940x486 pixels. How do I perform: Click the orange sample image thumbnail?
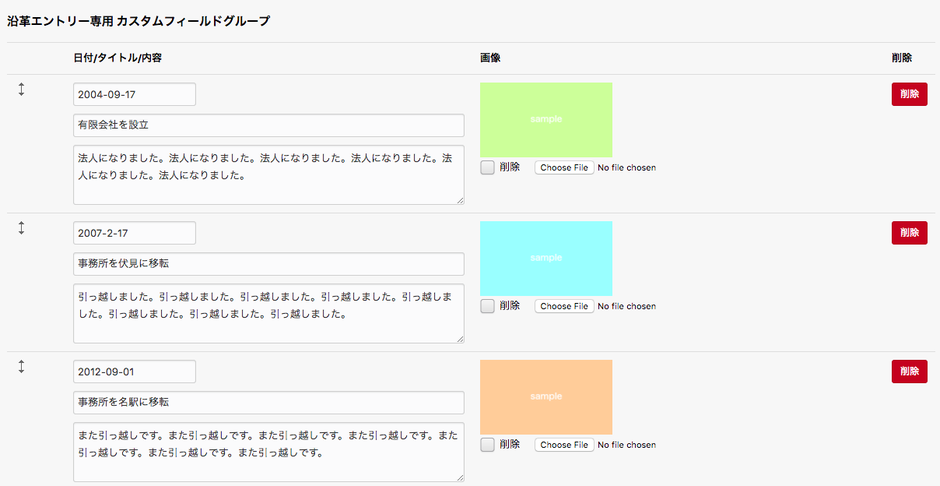click(546, 396)
